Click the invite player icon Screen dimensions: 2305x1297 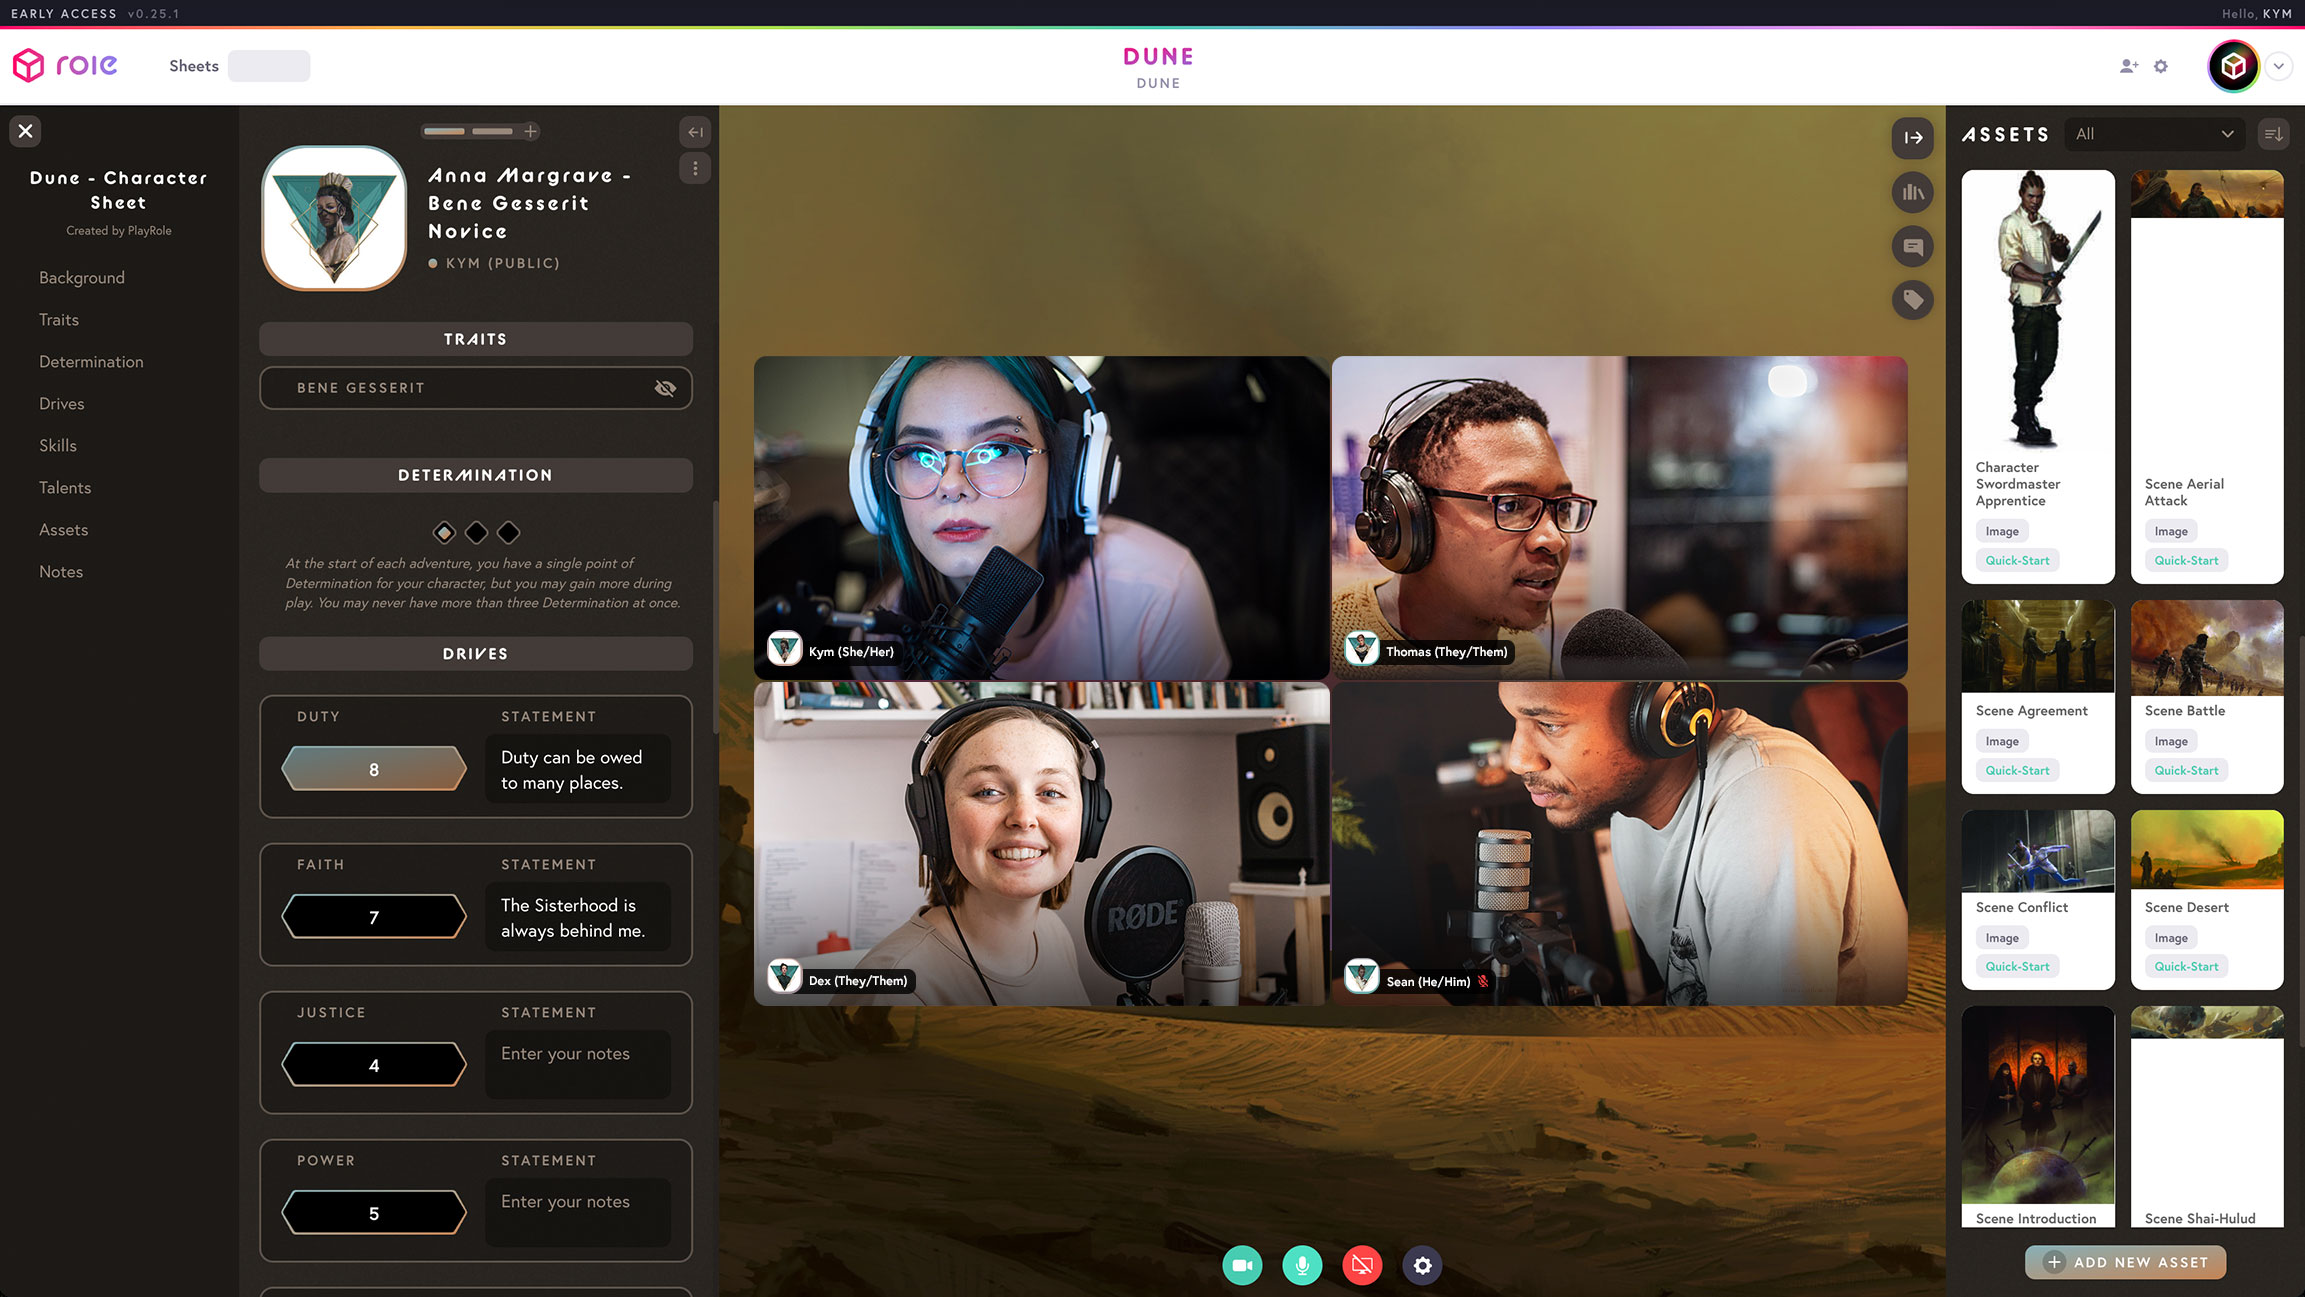click(x=2128, y=66)
